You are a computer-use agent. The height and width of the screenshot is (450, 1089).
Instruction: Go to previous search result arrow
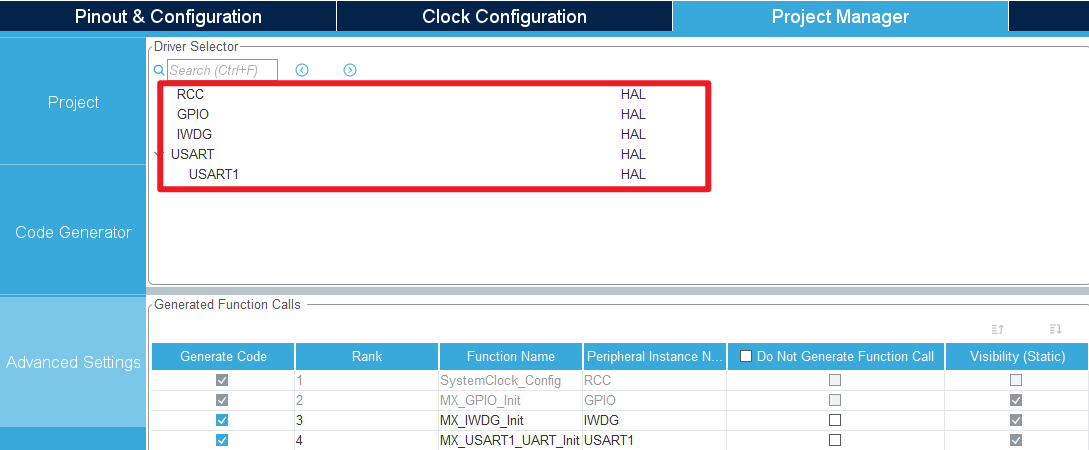[x=301, y=70]
